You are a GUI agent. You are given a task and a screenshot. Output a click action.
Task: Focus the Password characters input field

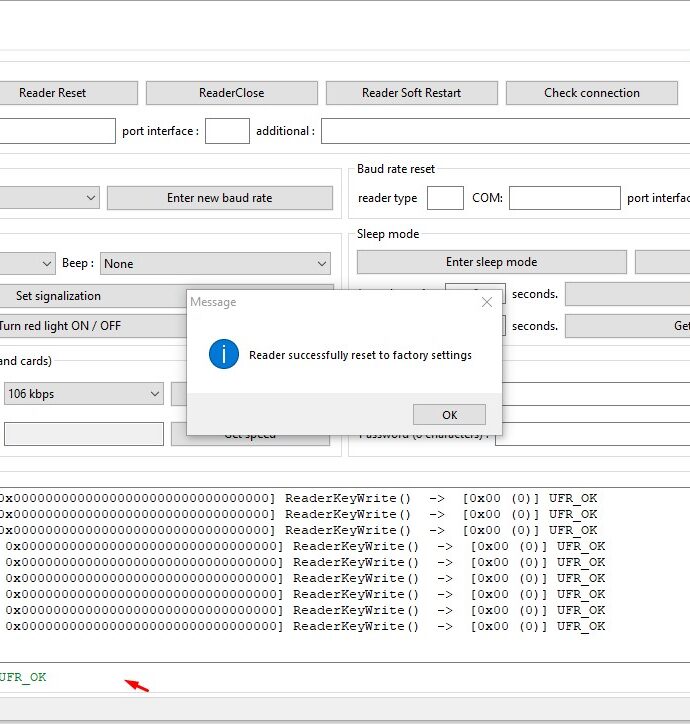pos(593,434)
